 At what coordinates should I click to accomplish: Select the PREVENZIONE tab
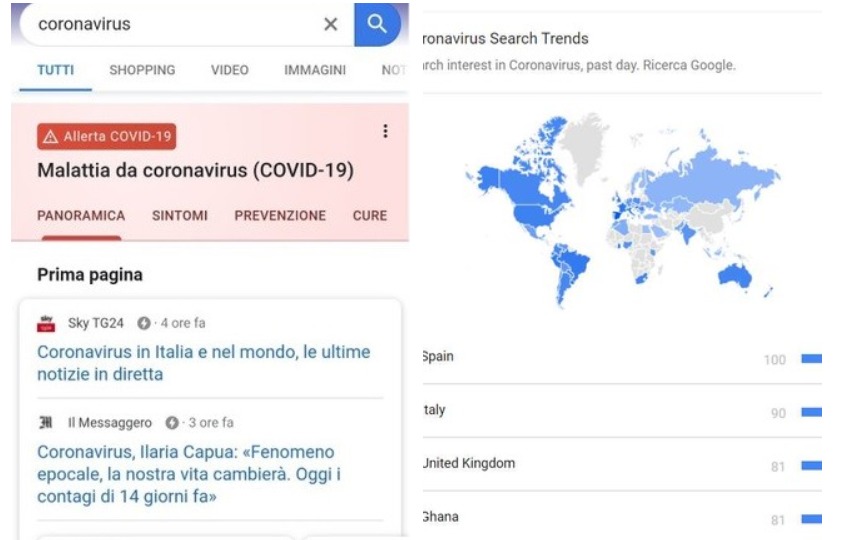click(x=280, y=216)
